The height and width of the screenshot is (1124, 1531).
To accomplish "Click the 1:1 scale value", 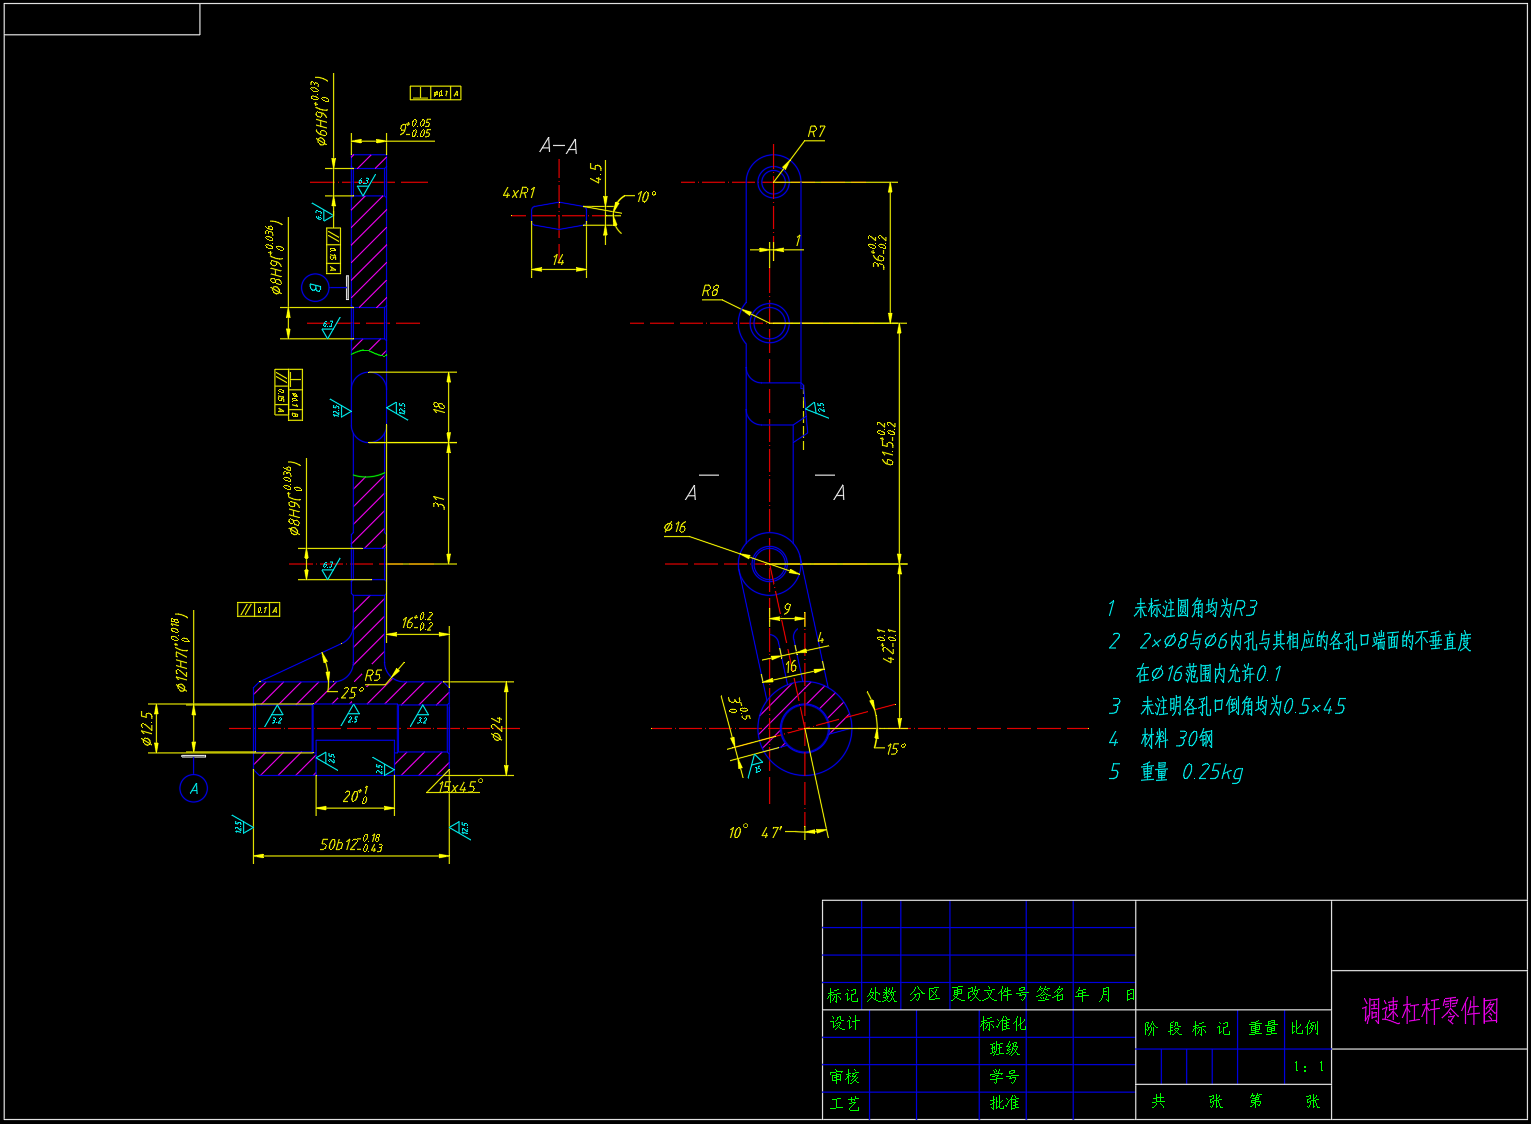I will click(x=1308, y=1067).
